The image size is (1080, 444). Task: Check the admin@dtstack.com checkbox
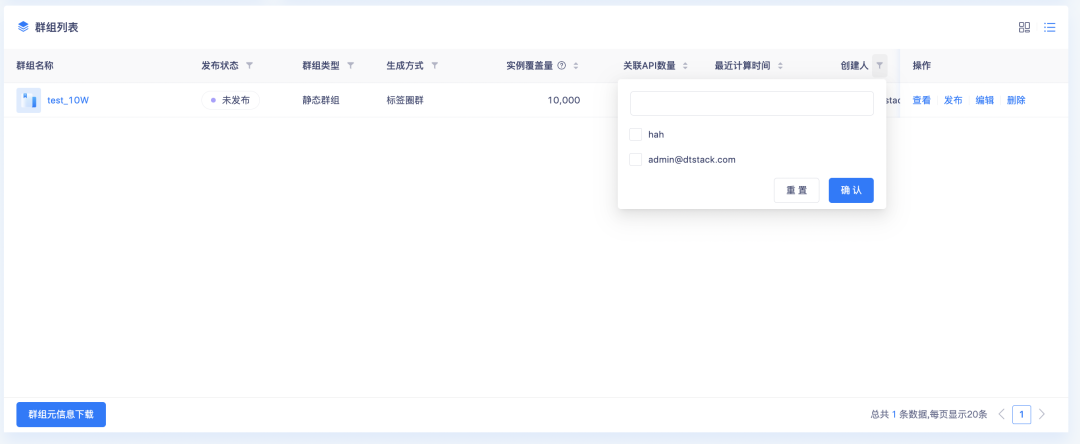tap(636, 160)
